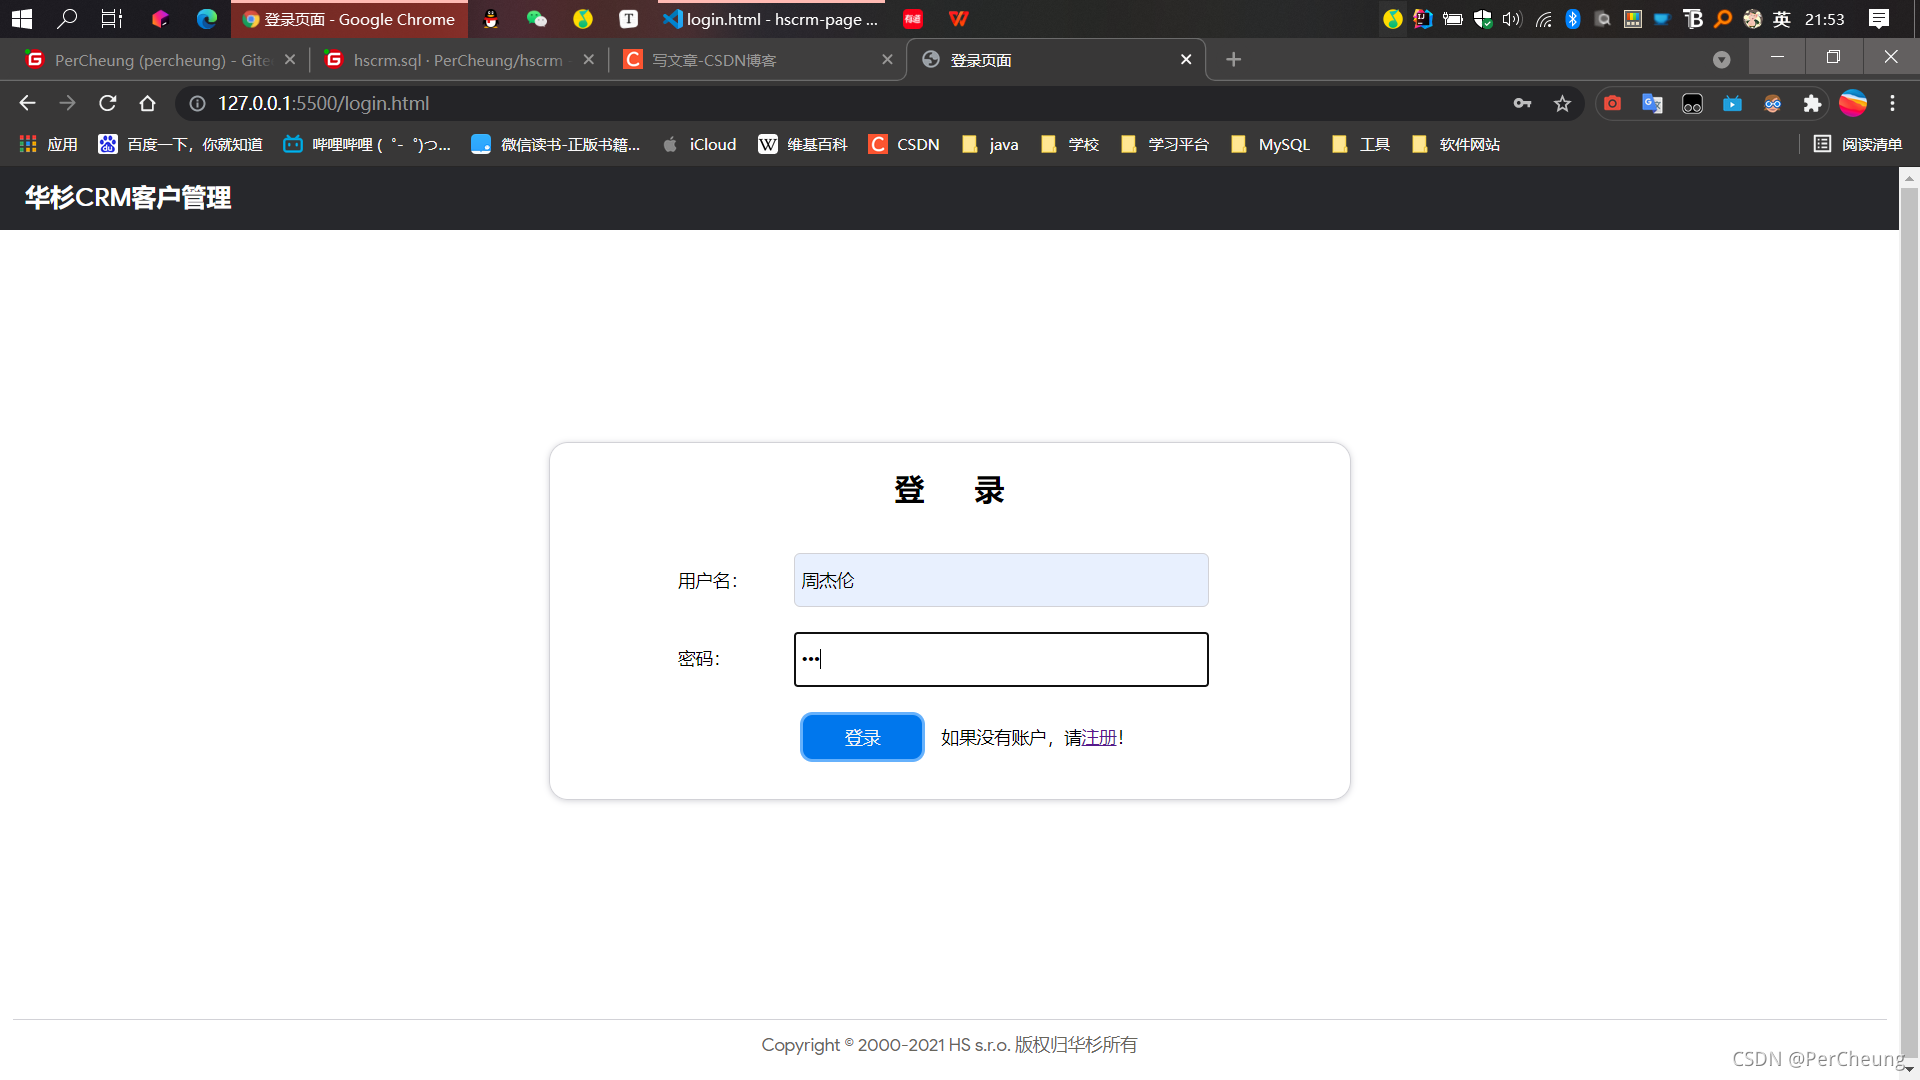Click the 用户名 input field
The width and height of the screenshot is (1920, 1080).
[x=1001, y=580]
